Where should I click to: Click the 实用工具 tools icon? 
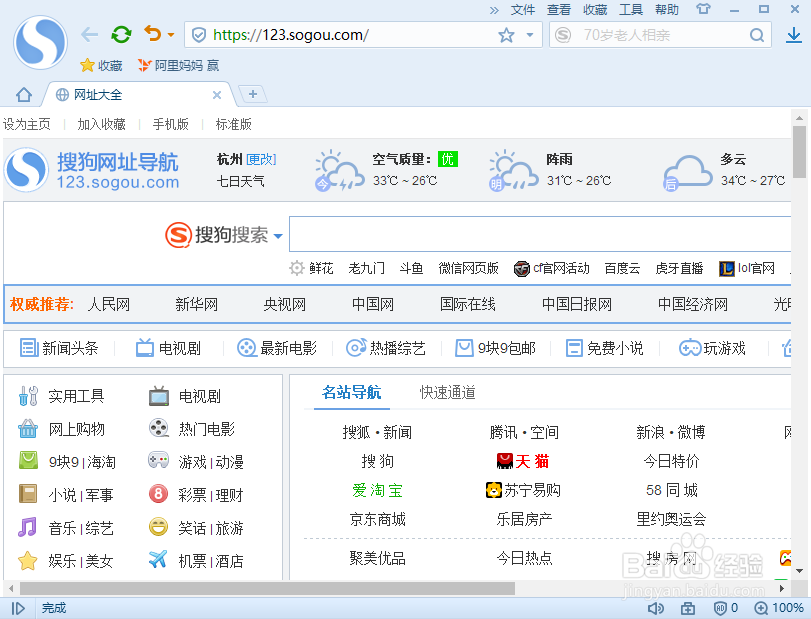point(28,396)
